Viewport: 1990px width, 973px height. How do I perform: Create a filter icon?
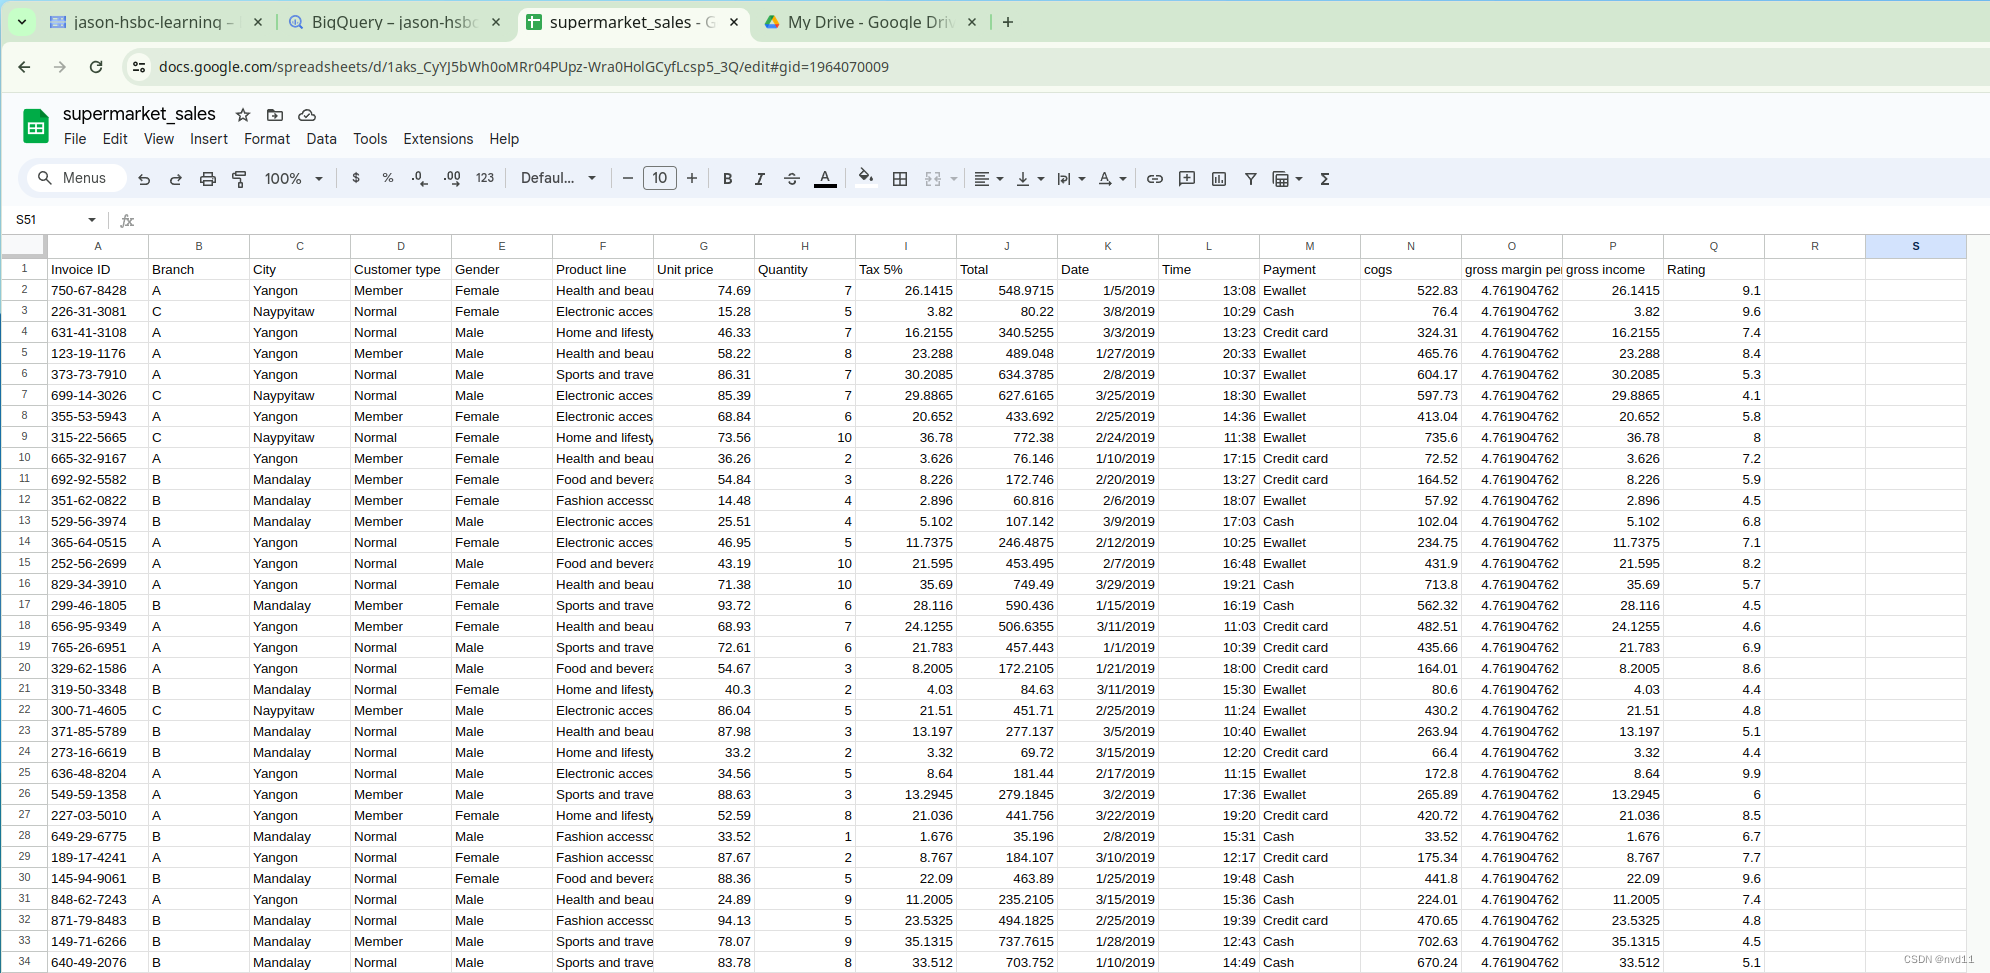(x=1251, y=179)
